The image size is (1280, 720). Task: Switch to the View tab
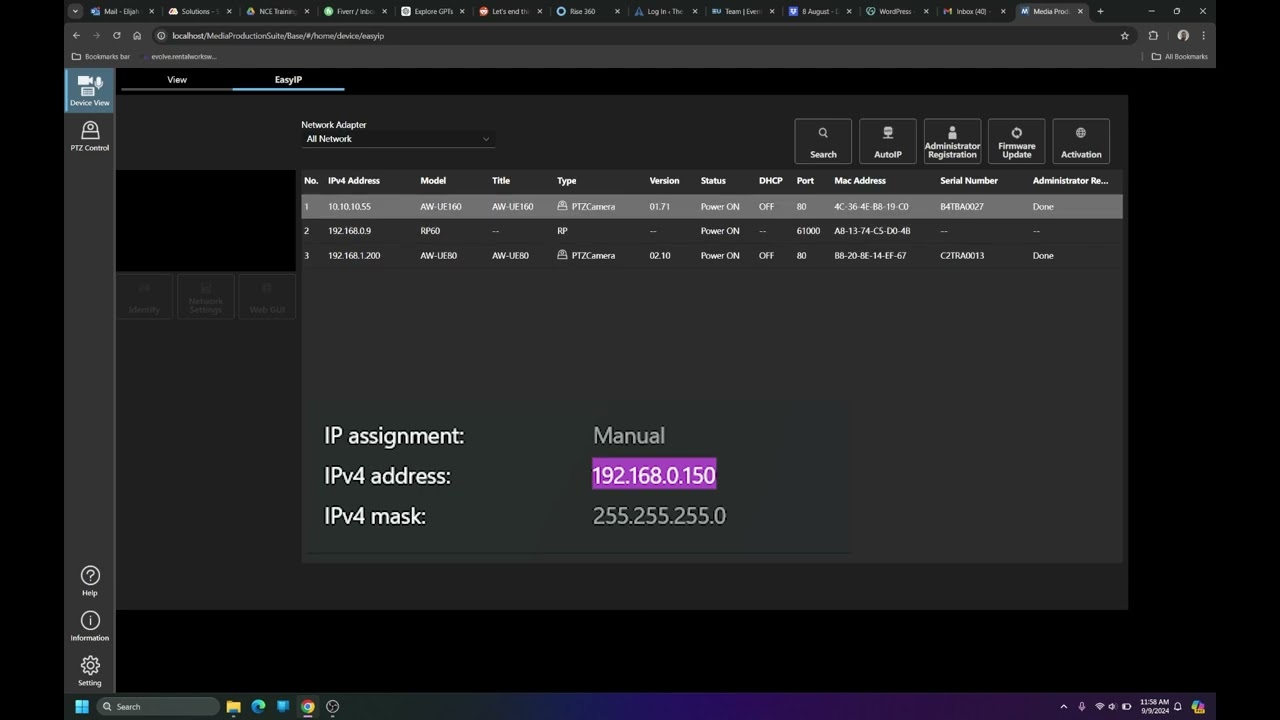tap(176, 79)
